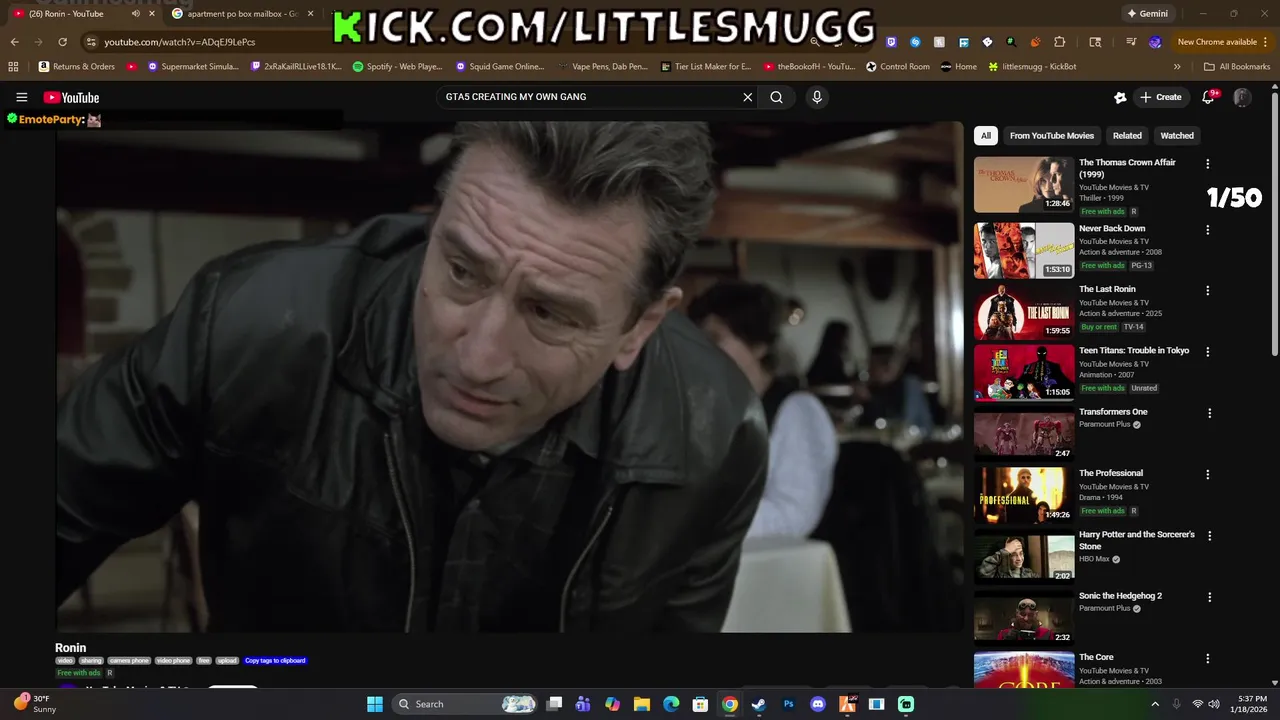1280x720 pixels.
Task: Go to the YouTube home logo
Action: pyautogui.click(x=71, y=97)
